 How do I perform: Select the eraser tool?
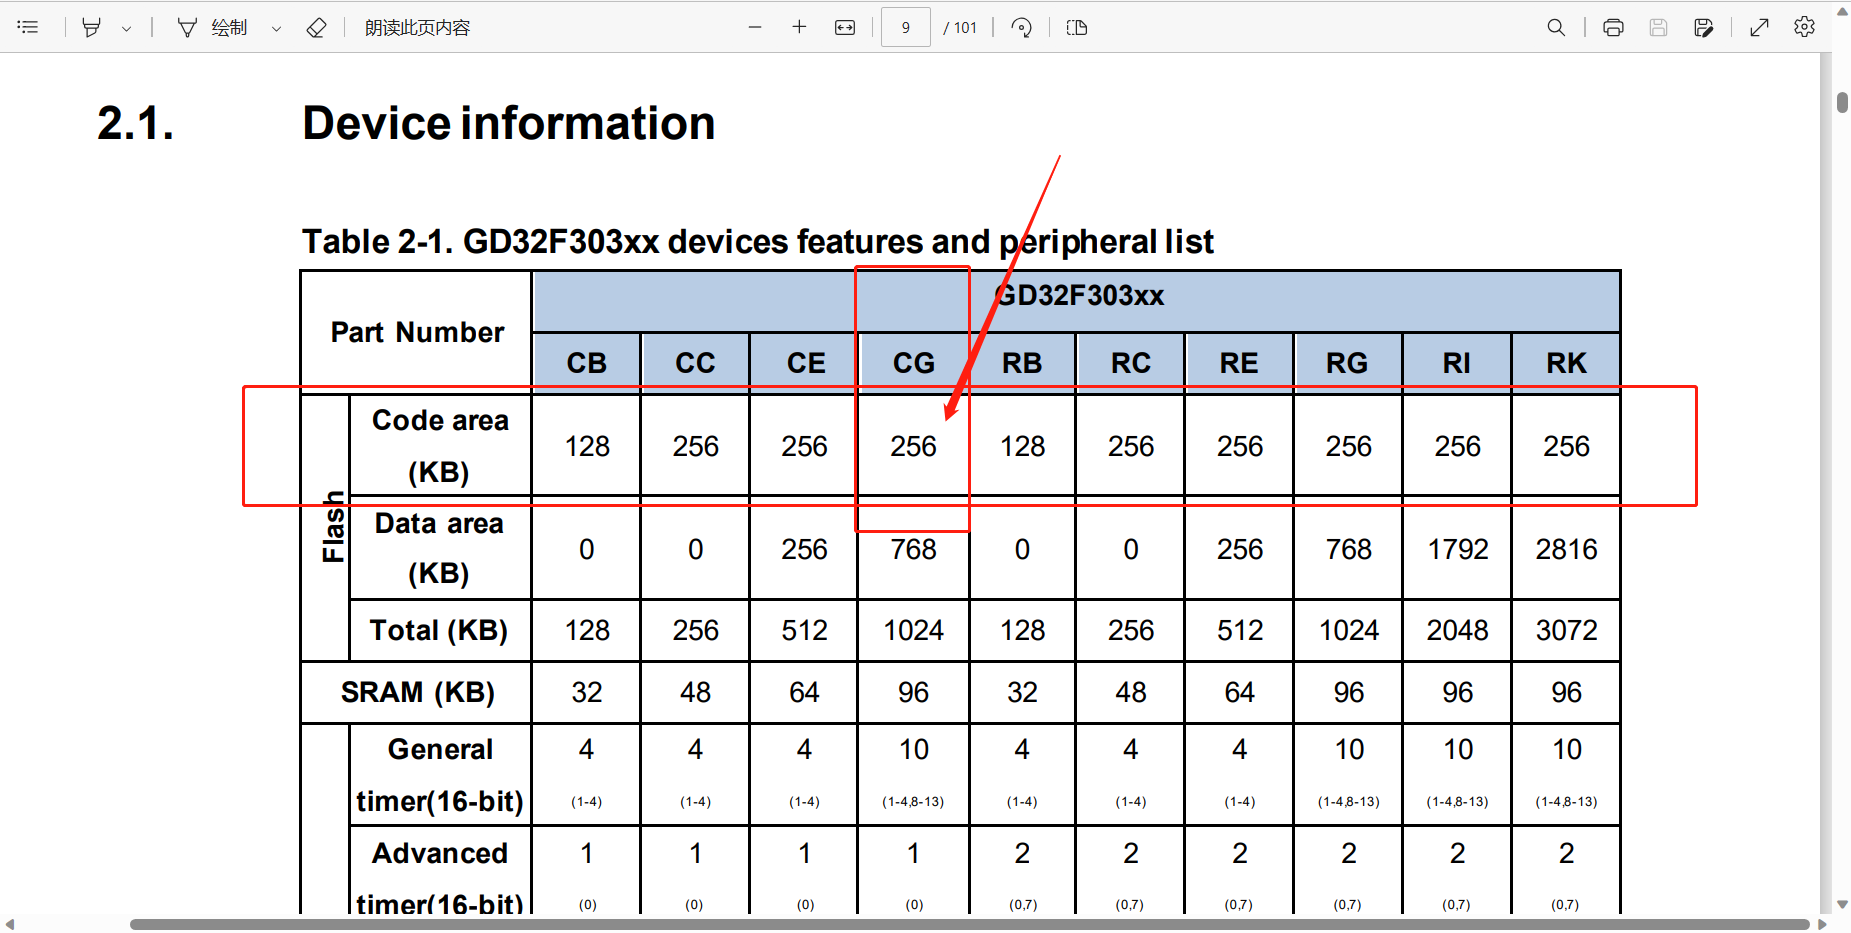pyautogui.click(x=316, y=27)
